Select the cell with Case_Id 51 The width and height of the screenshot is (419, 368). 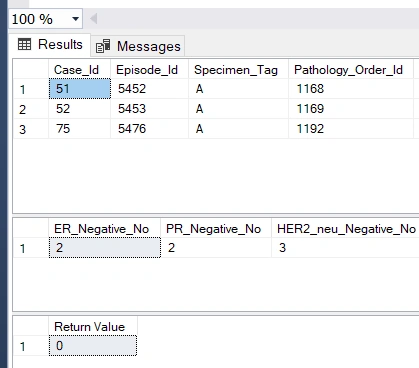coord(80,89)
